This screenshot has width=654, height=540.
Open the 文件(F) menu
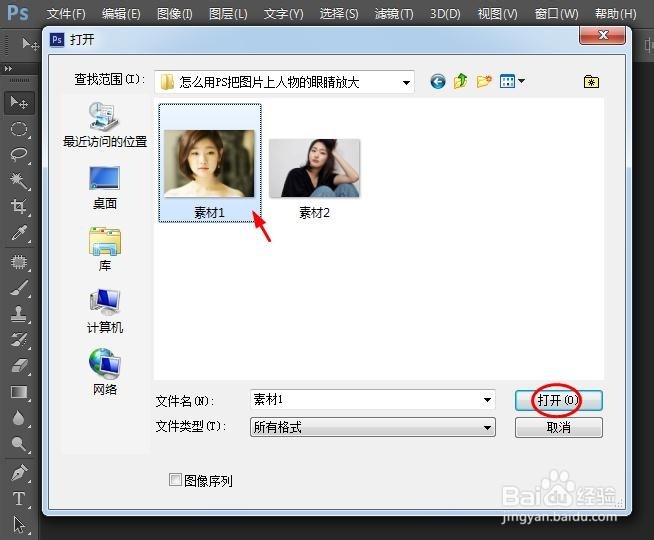(66, 14)
